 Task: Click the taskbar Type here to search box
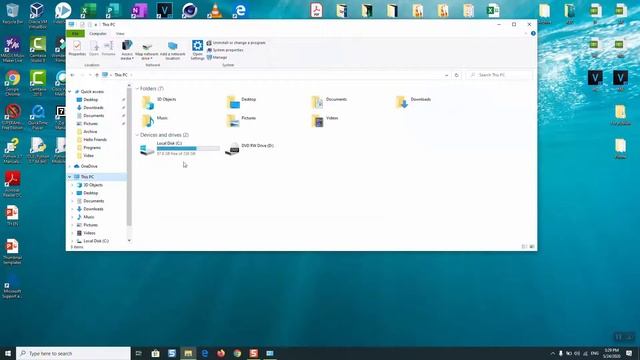[73, 353]
